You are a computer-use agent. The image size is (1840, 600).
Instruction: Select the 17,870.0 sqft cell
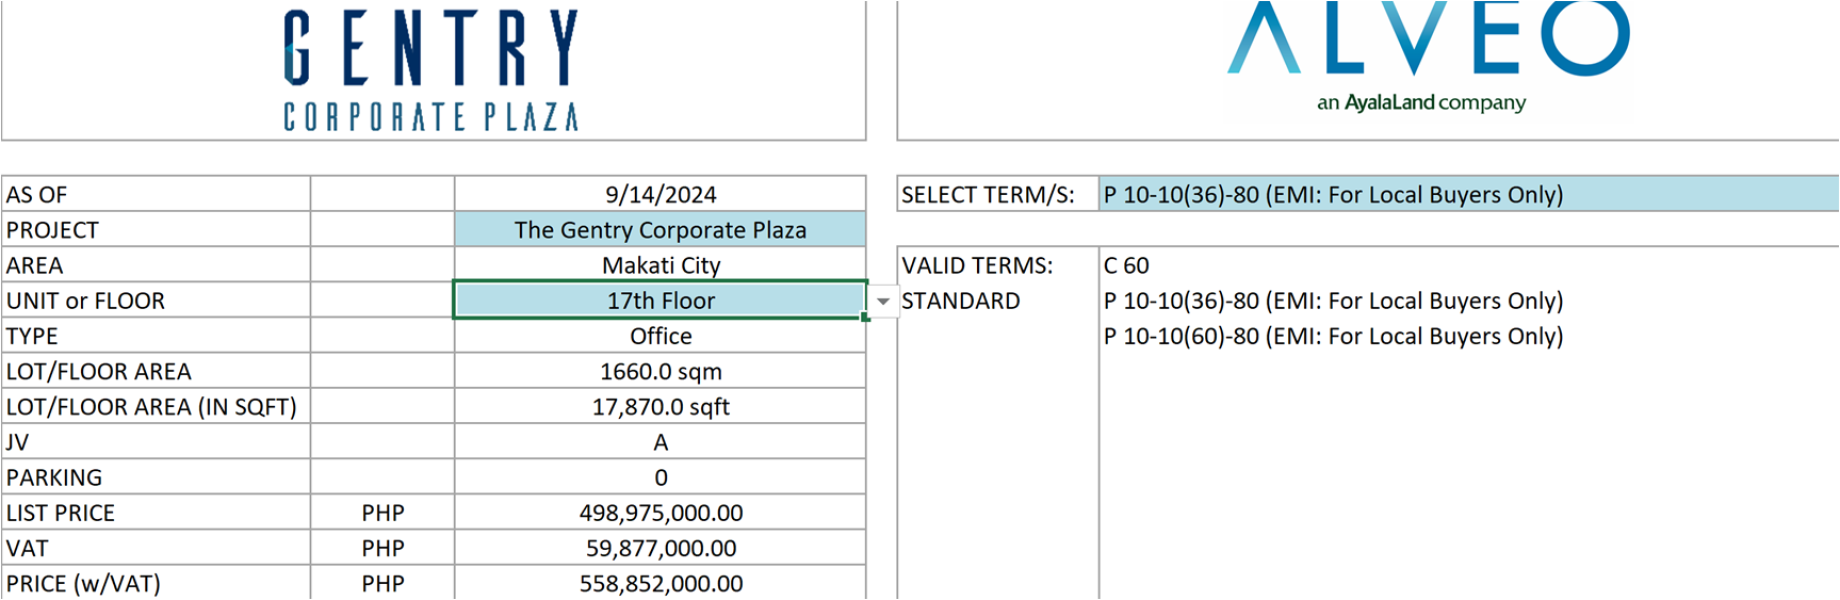(660, 407)
